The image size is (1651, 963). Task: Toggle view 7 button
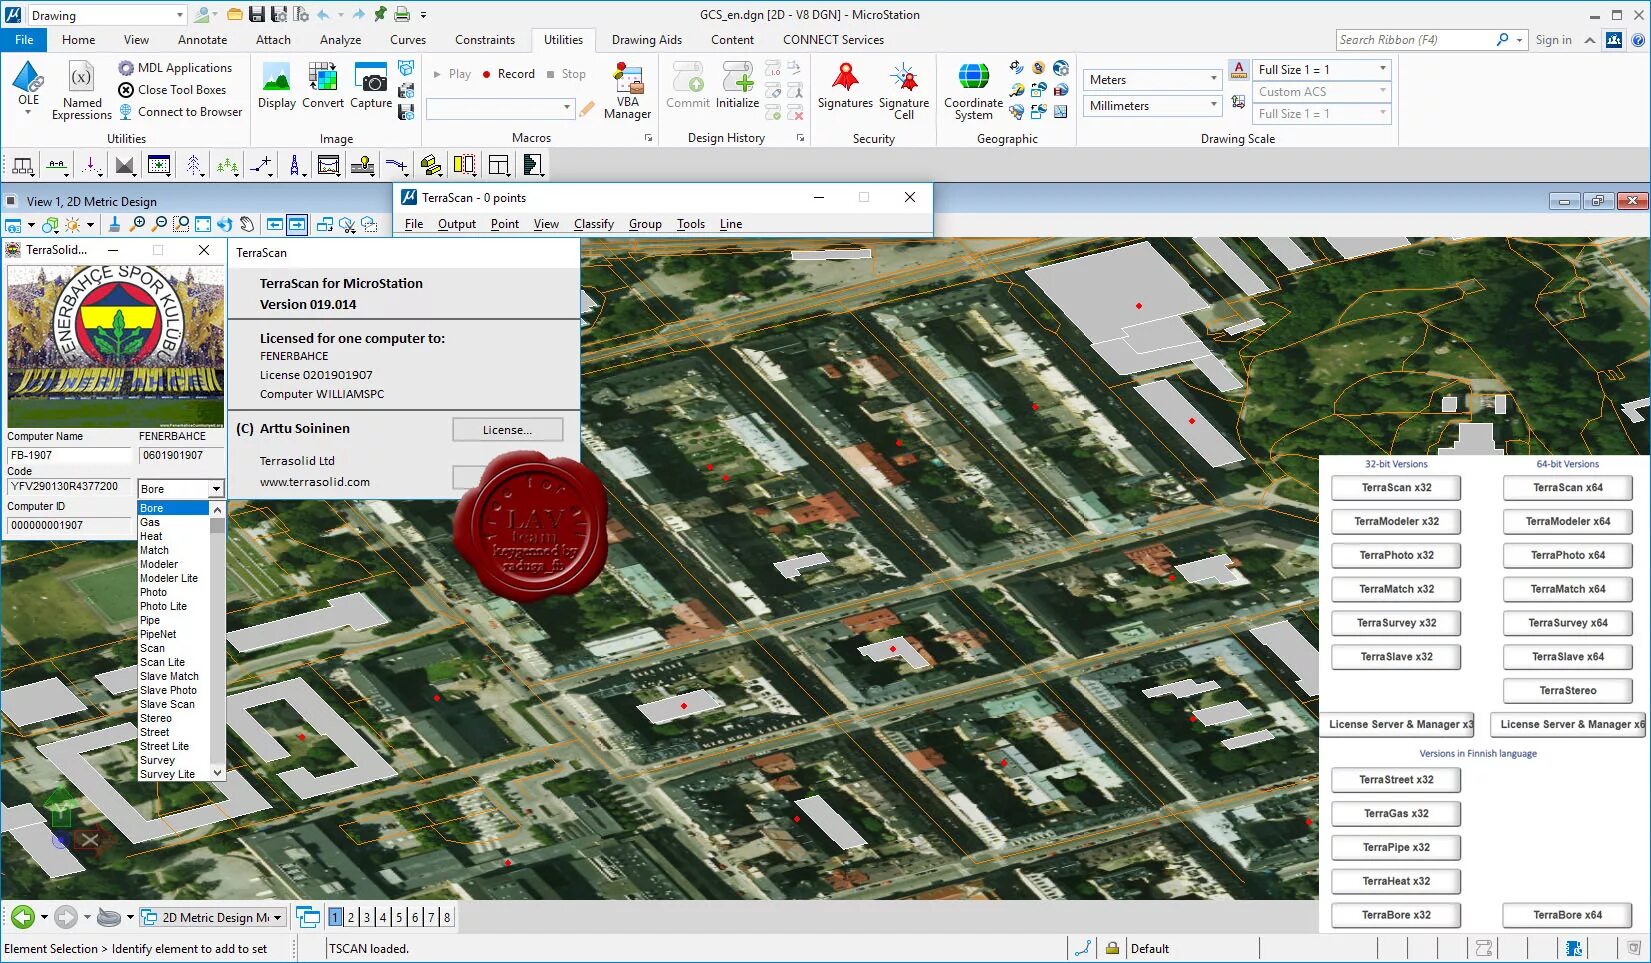coord(431,917)
